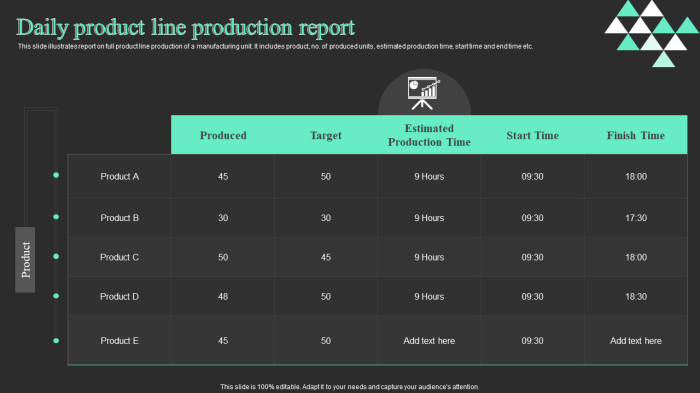Select the slide title 'Daily product line production report'
Screen dimensions: 700x393
tap(185, 28)
